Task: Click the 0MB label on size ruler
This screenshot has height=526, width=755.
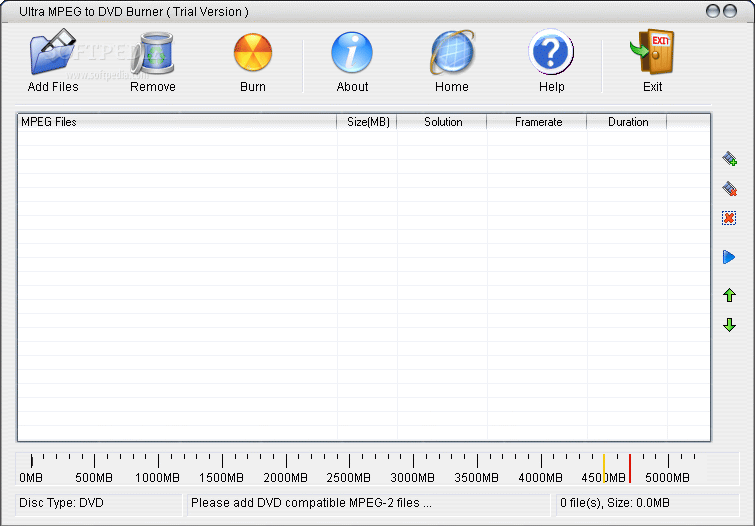Action: click(x=31, y=478)
